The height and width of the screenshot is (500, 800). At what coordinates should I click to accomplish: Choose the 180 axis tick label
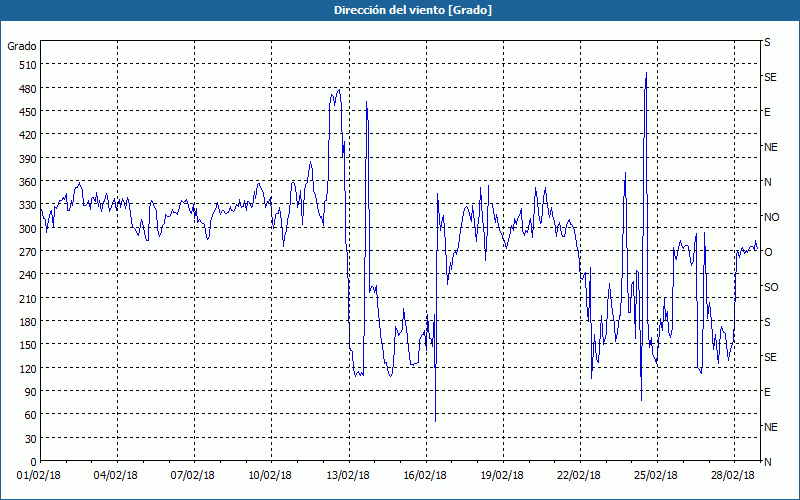pyautogui.click(x=28, y=322)
